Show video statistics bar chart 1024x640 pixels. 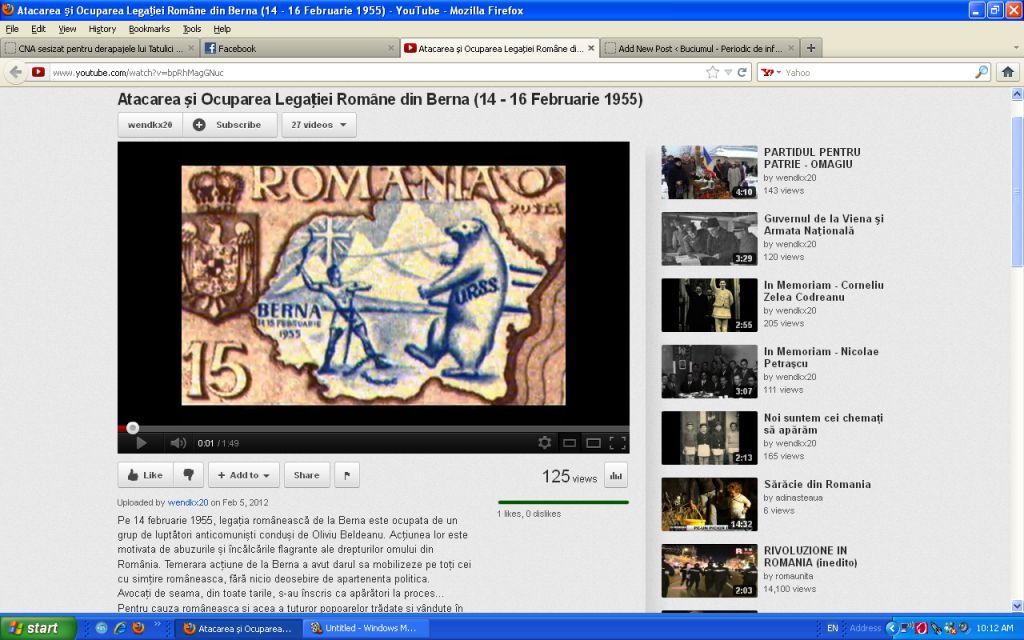coord(616,476)
